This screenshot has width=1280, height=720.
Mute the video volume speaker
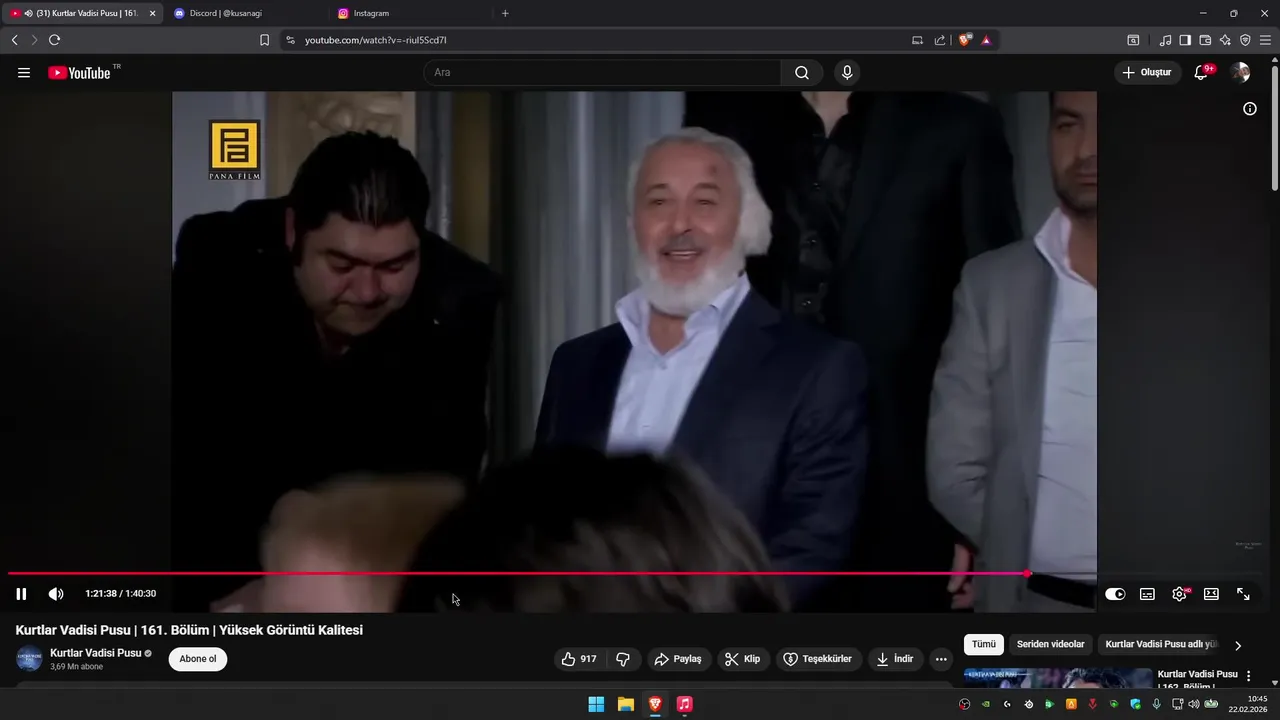[x=56, y=594]
